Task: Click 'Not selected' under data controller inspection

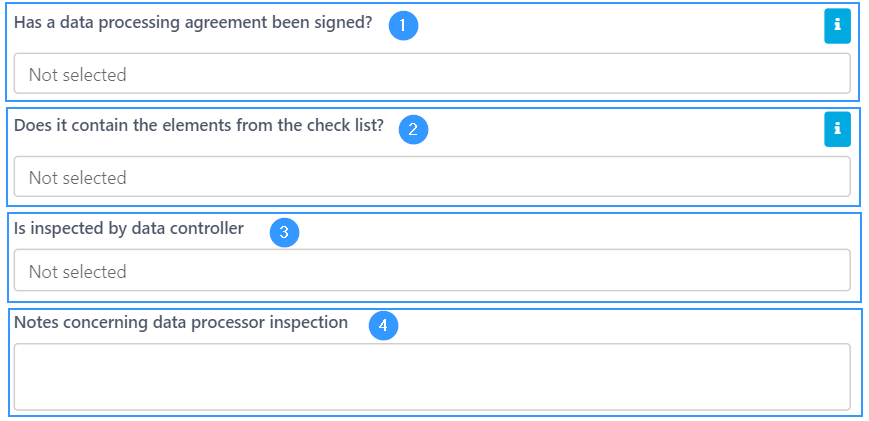Action: tap(78, 271)
